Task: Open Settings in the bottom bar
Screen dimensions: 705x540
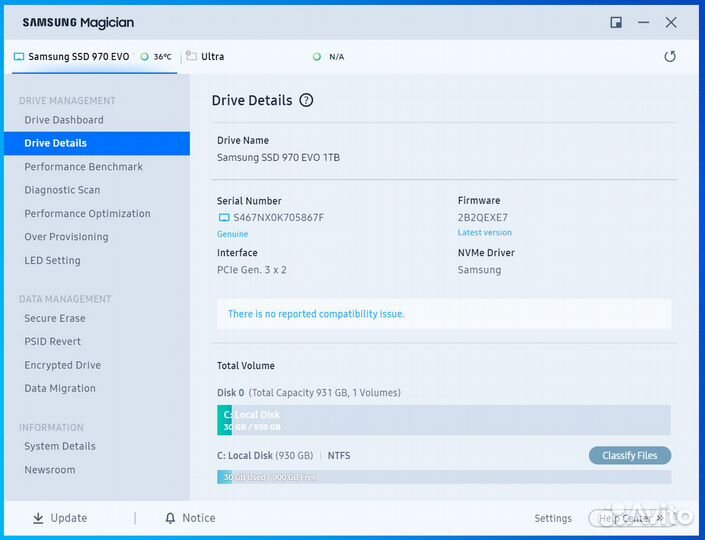Action: pyautogui.click(x=553, y=518)
